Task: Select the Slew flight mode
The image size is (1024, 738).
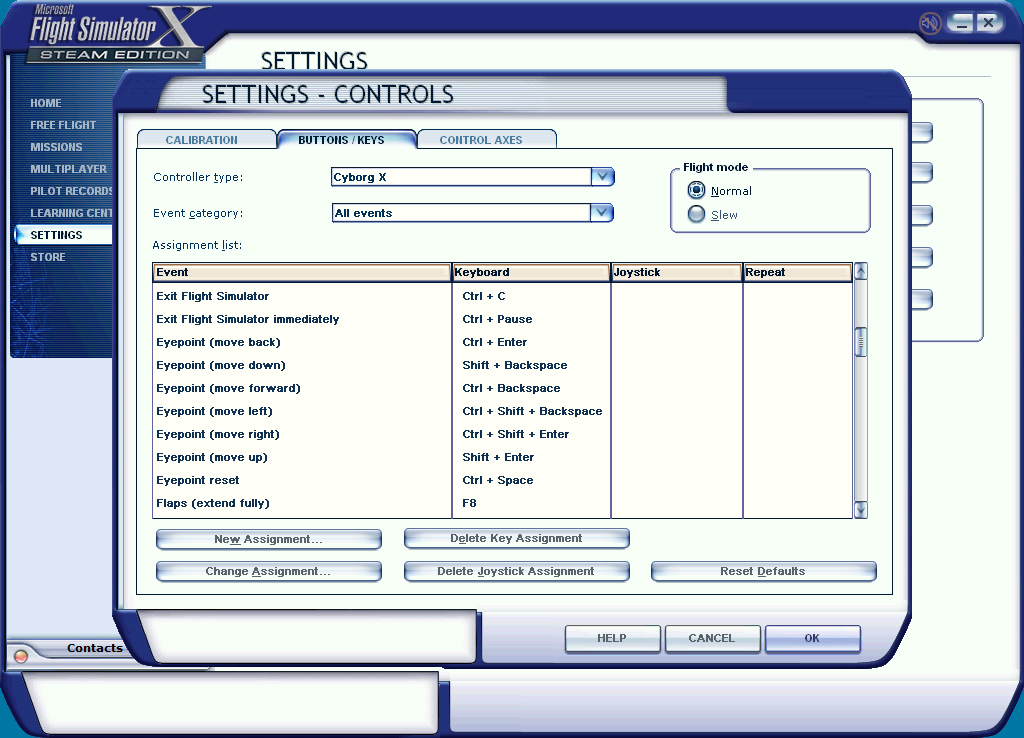Action: pos(696,214)
